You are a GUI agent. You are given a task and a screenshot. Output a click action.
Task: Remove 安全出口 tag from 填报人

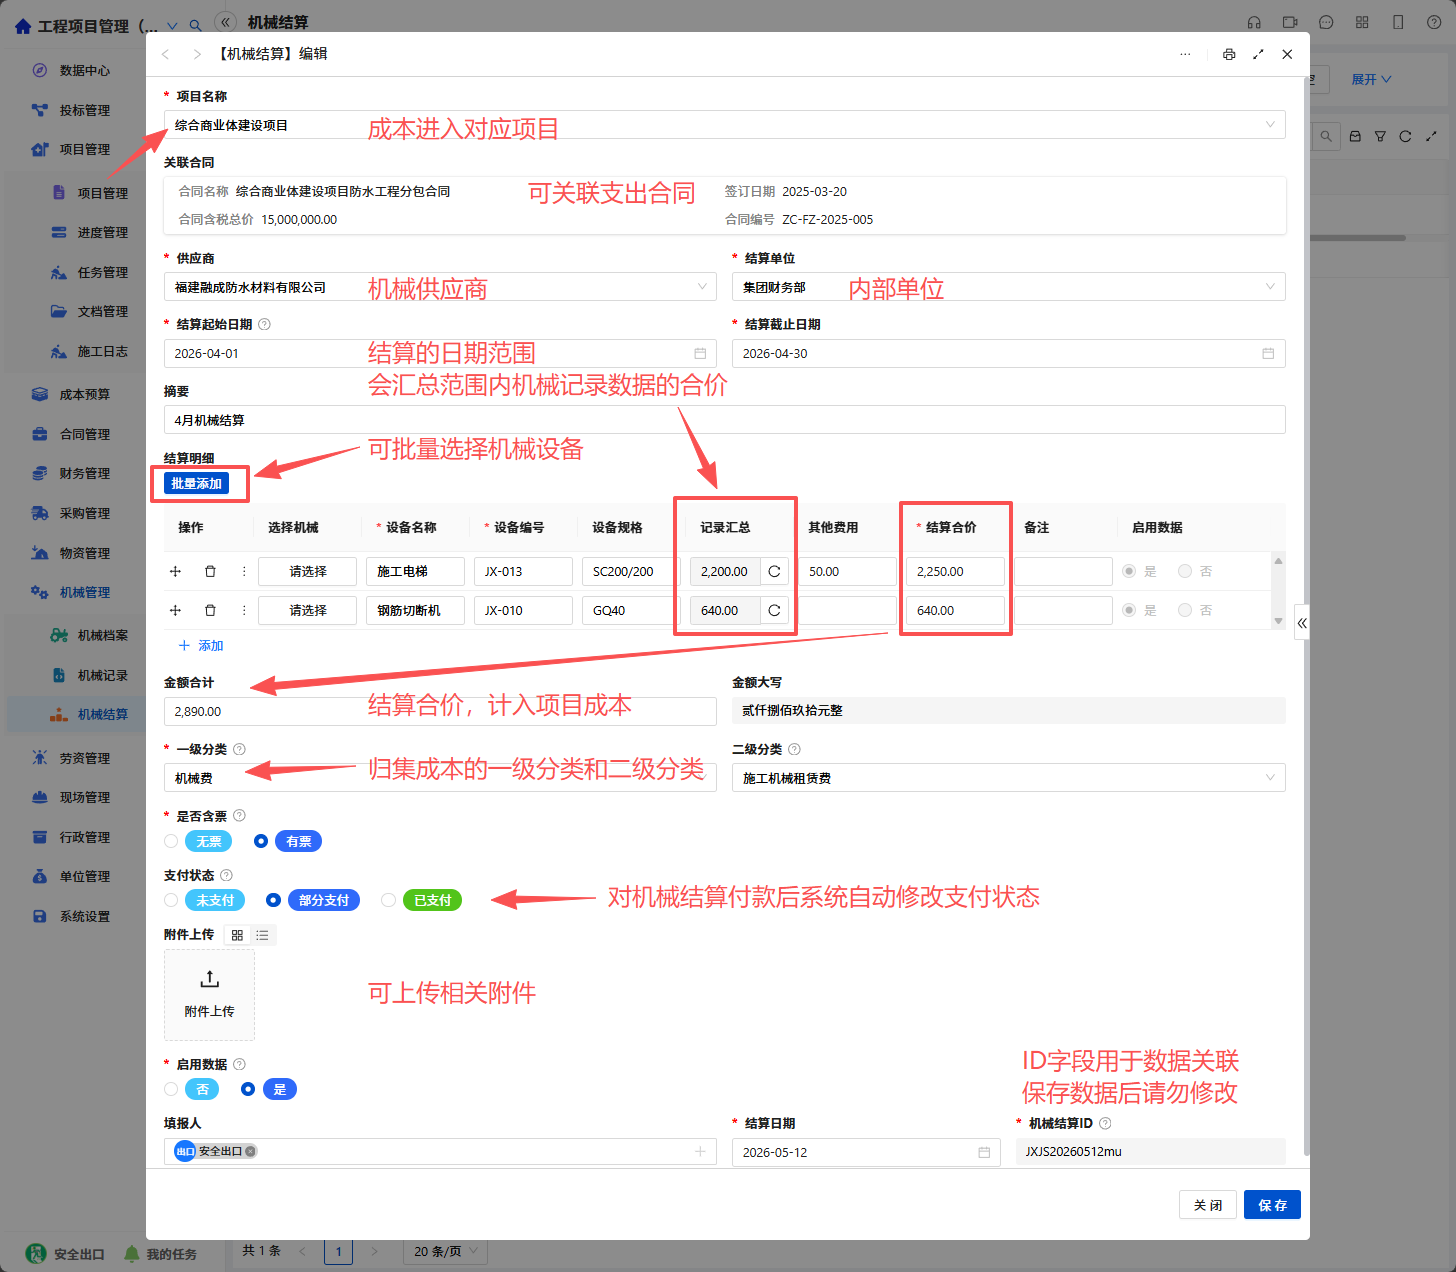click(251, 1151)
